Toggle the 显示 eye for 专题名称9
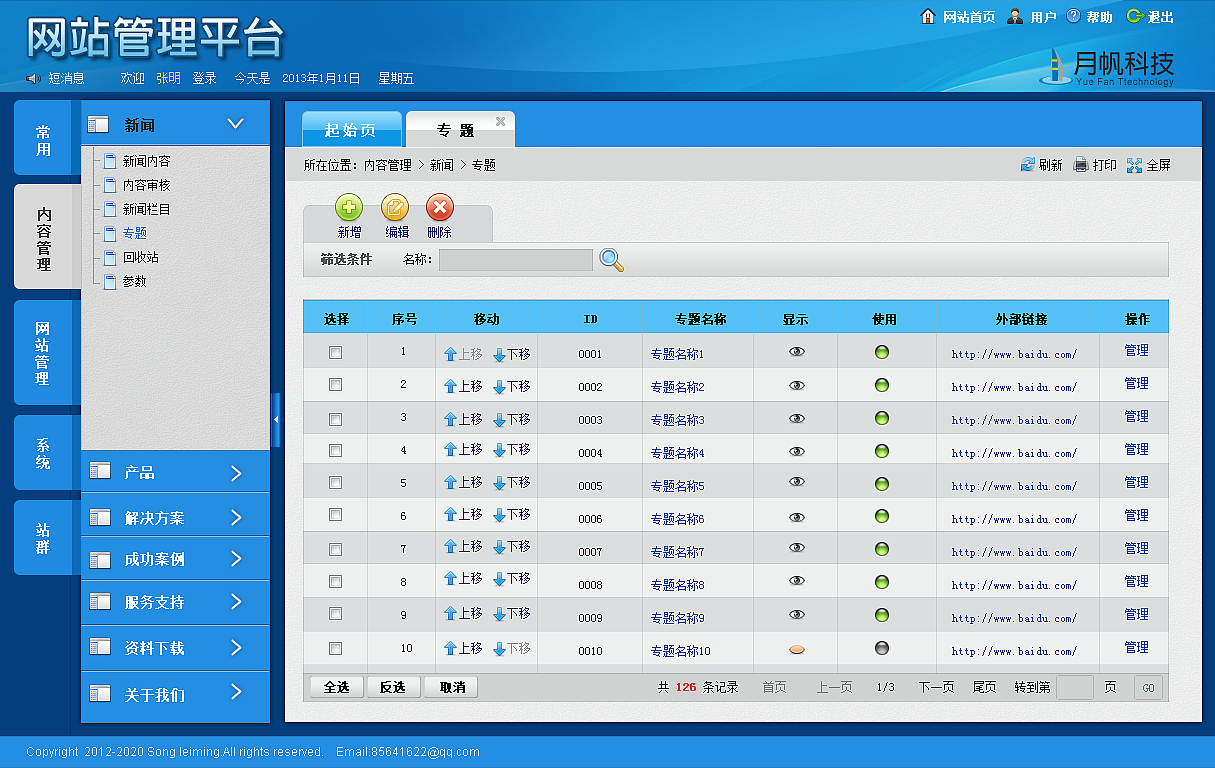Viewport: 1215px width, 768px height. click(797, 615)
